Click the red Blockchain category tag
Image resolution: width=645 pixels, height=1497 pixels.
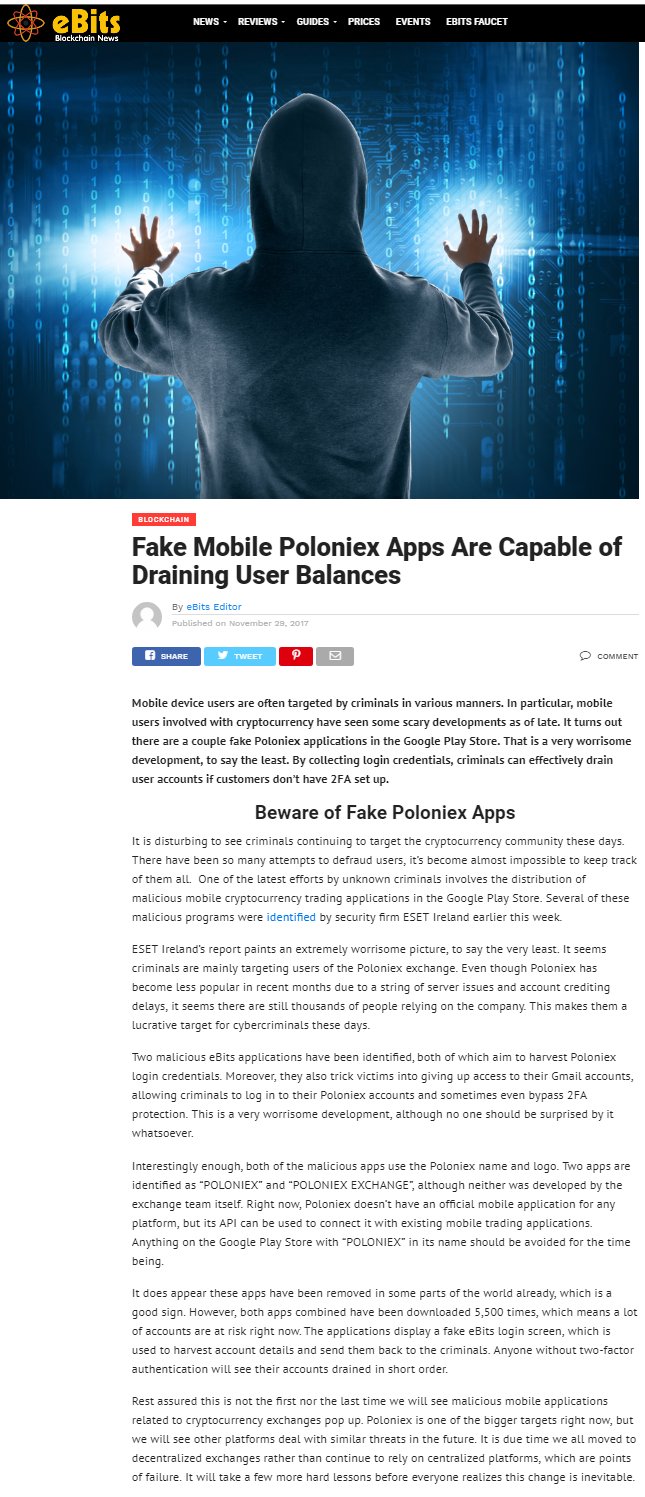tap(164, 519)
